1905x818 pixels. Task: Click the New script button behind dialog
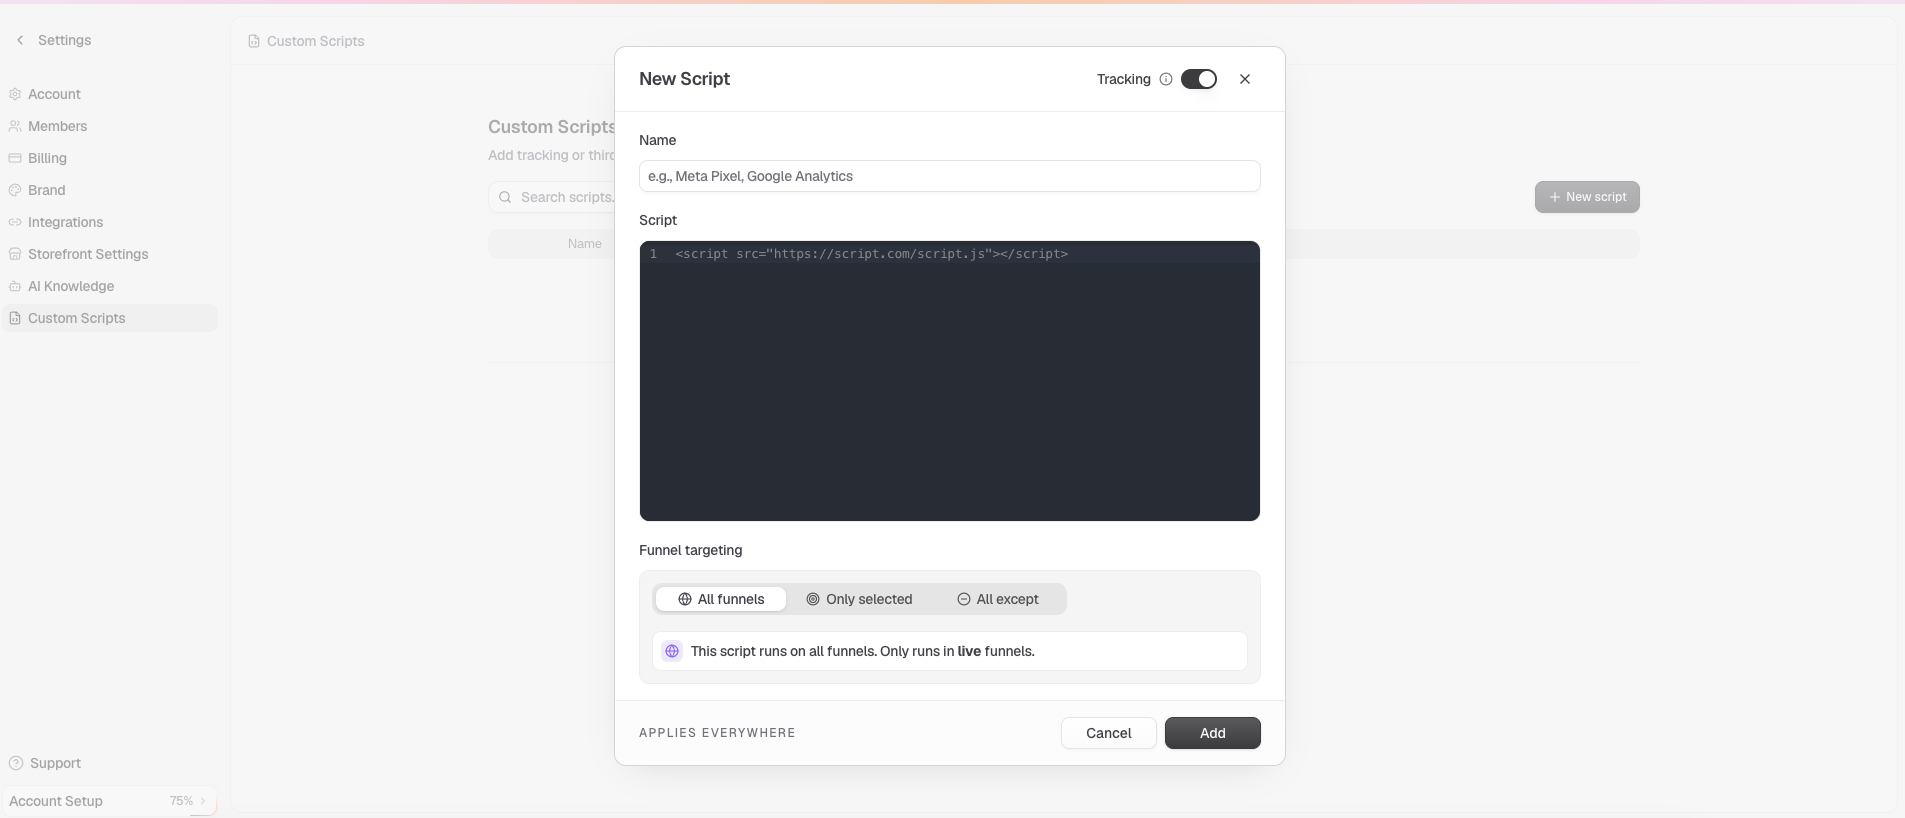point(1587,197)
